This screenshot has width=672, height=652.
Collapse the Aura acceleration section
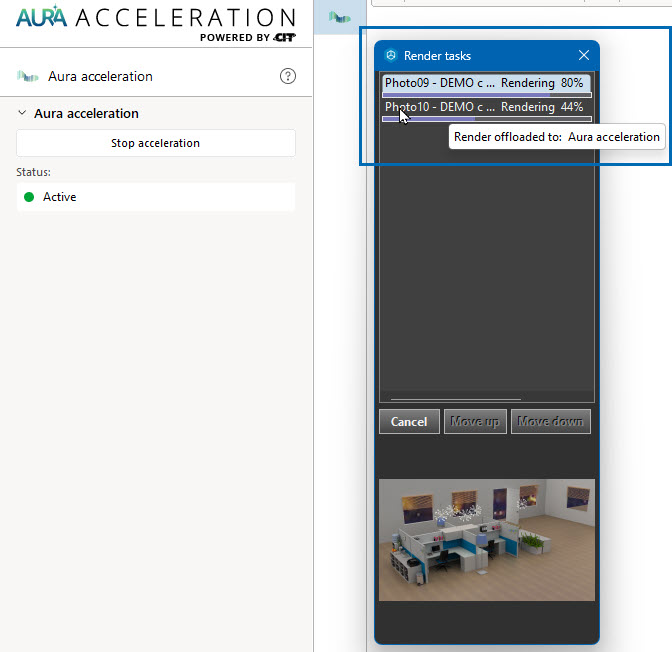point(22,113)
